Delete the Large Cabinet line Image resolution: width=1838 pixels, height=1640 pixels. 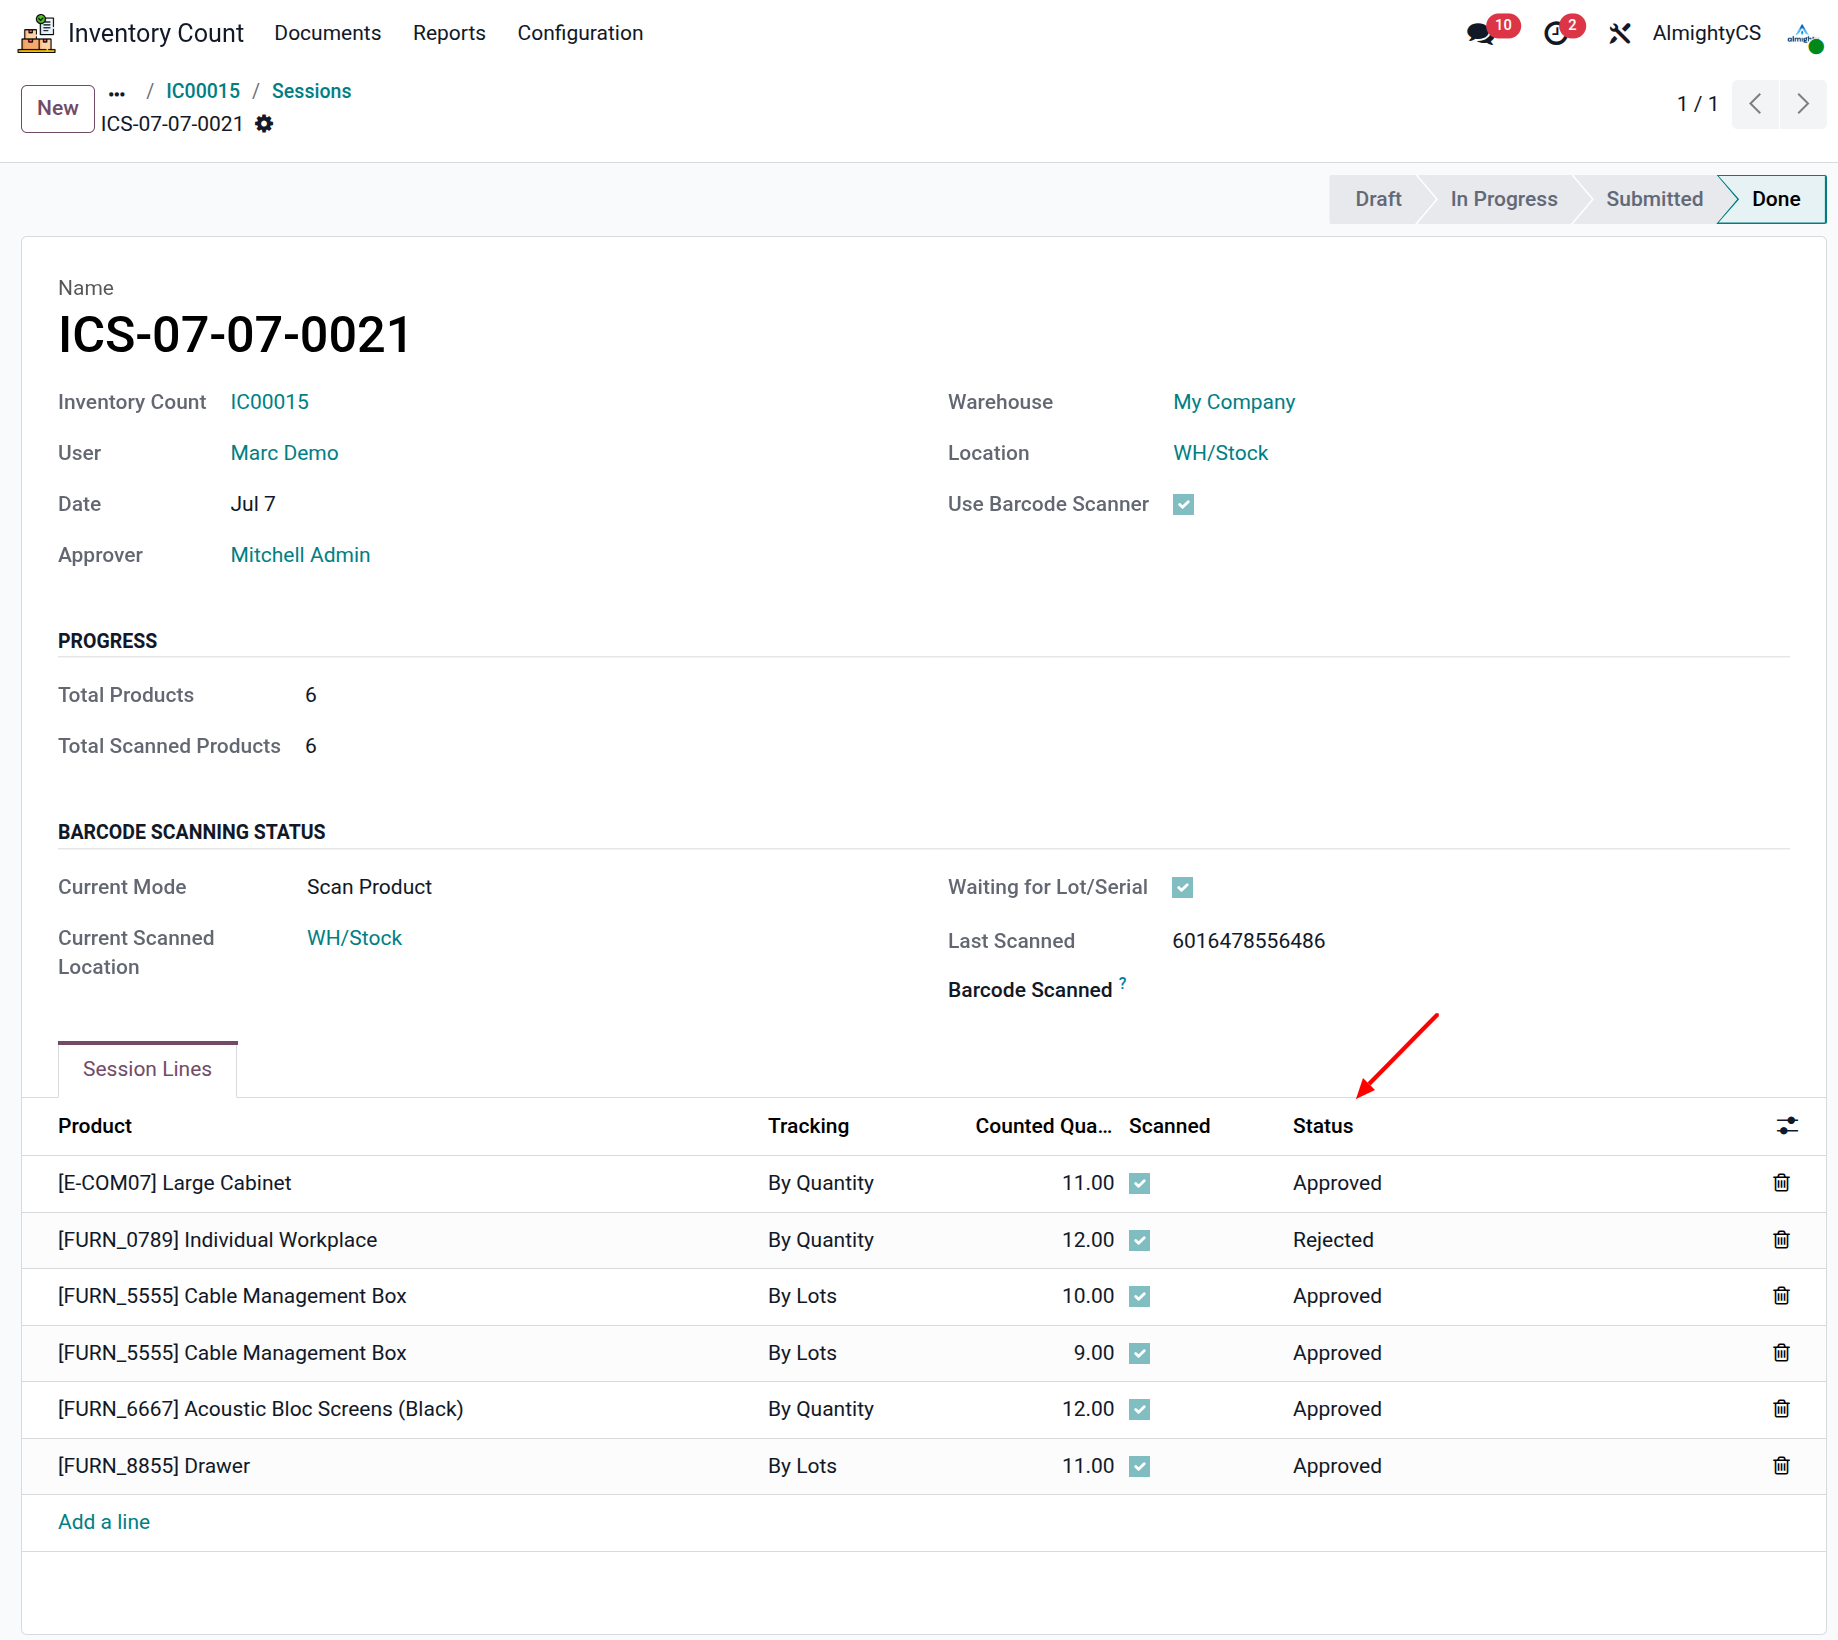1781,1183
